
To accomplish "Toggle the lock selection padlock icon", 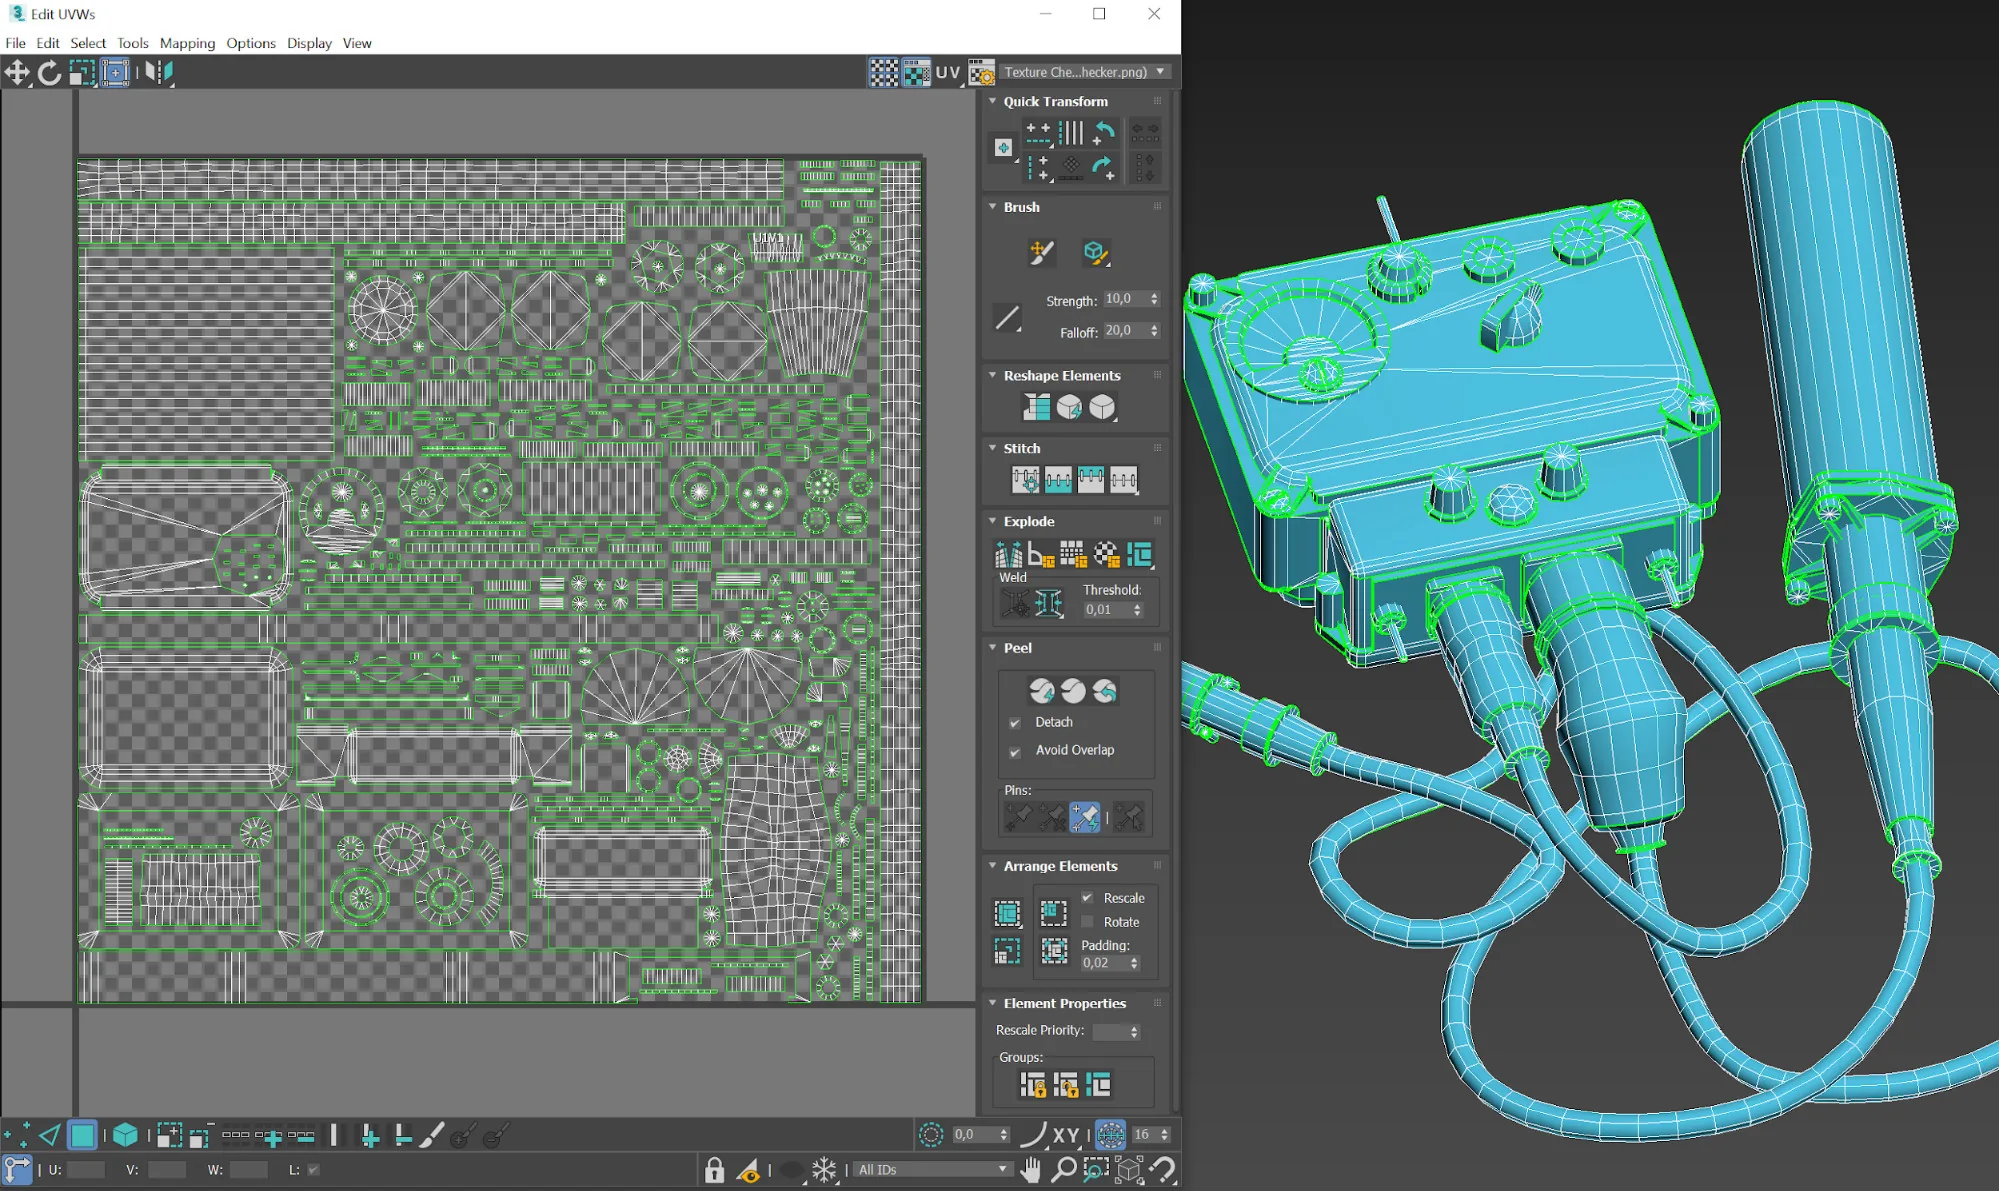I will [714, 1169].
